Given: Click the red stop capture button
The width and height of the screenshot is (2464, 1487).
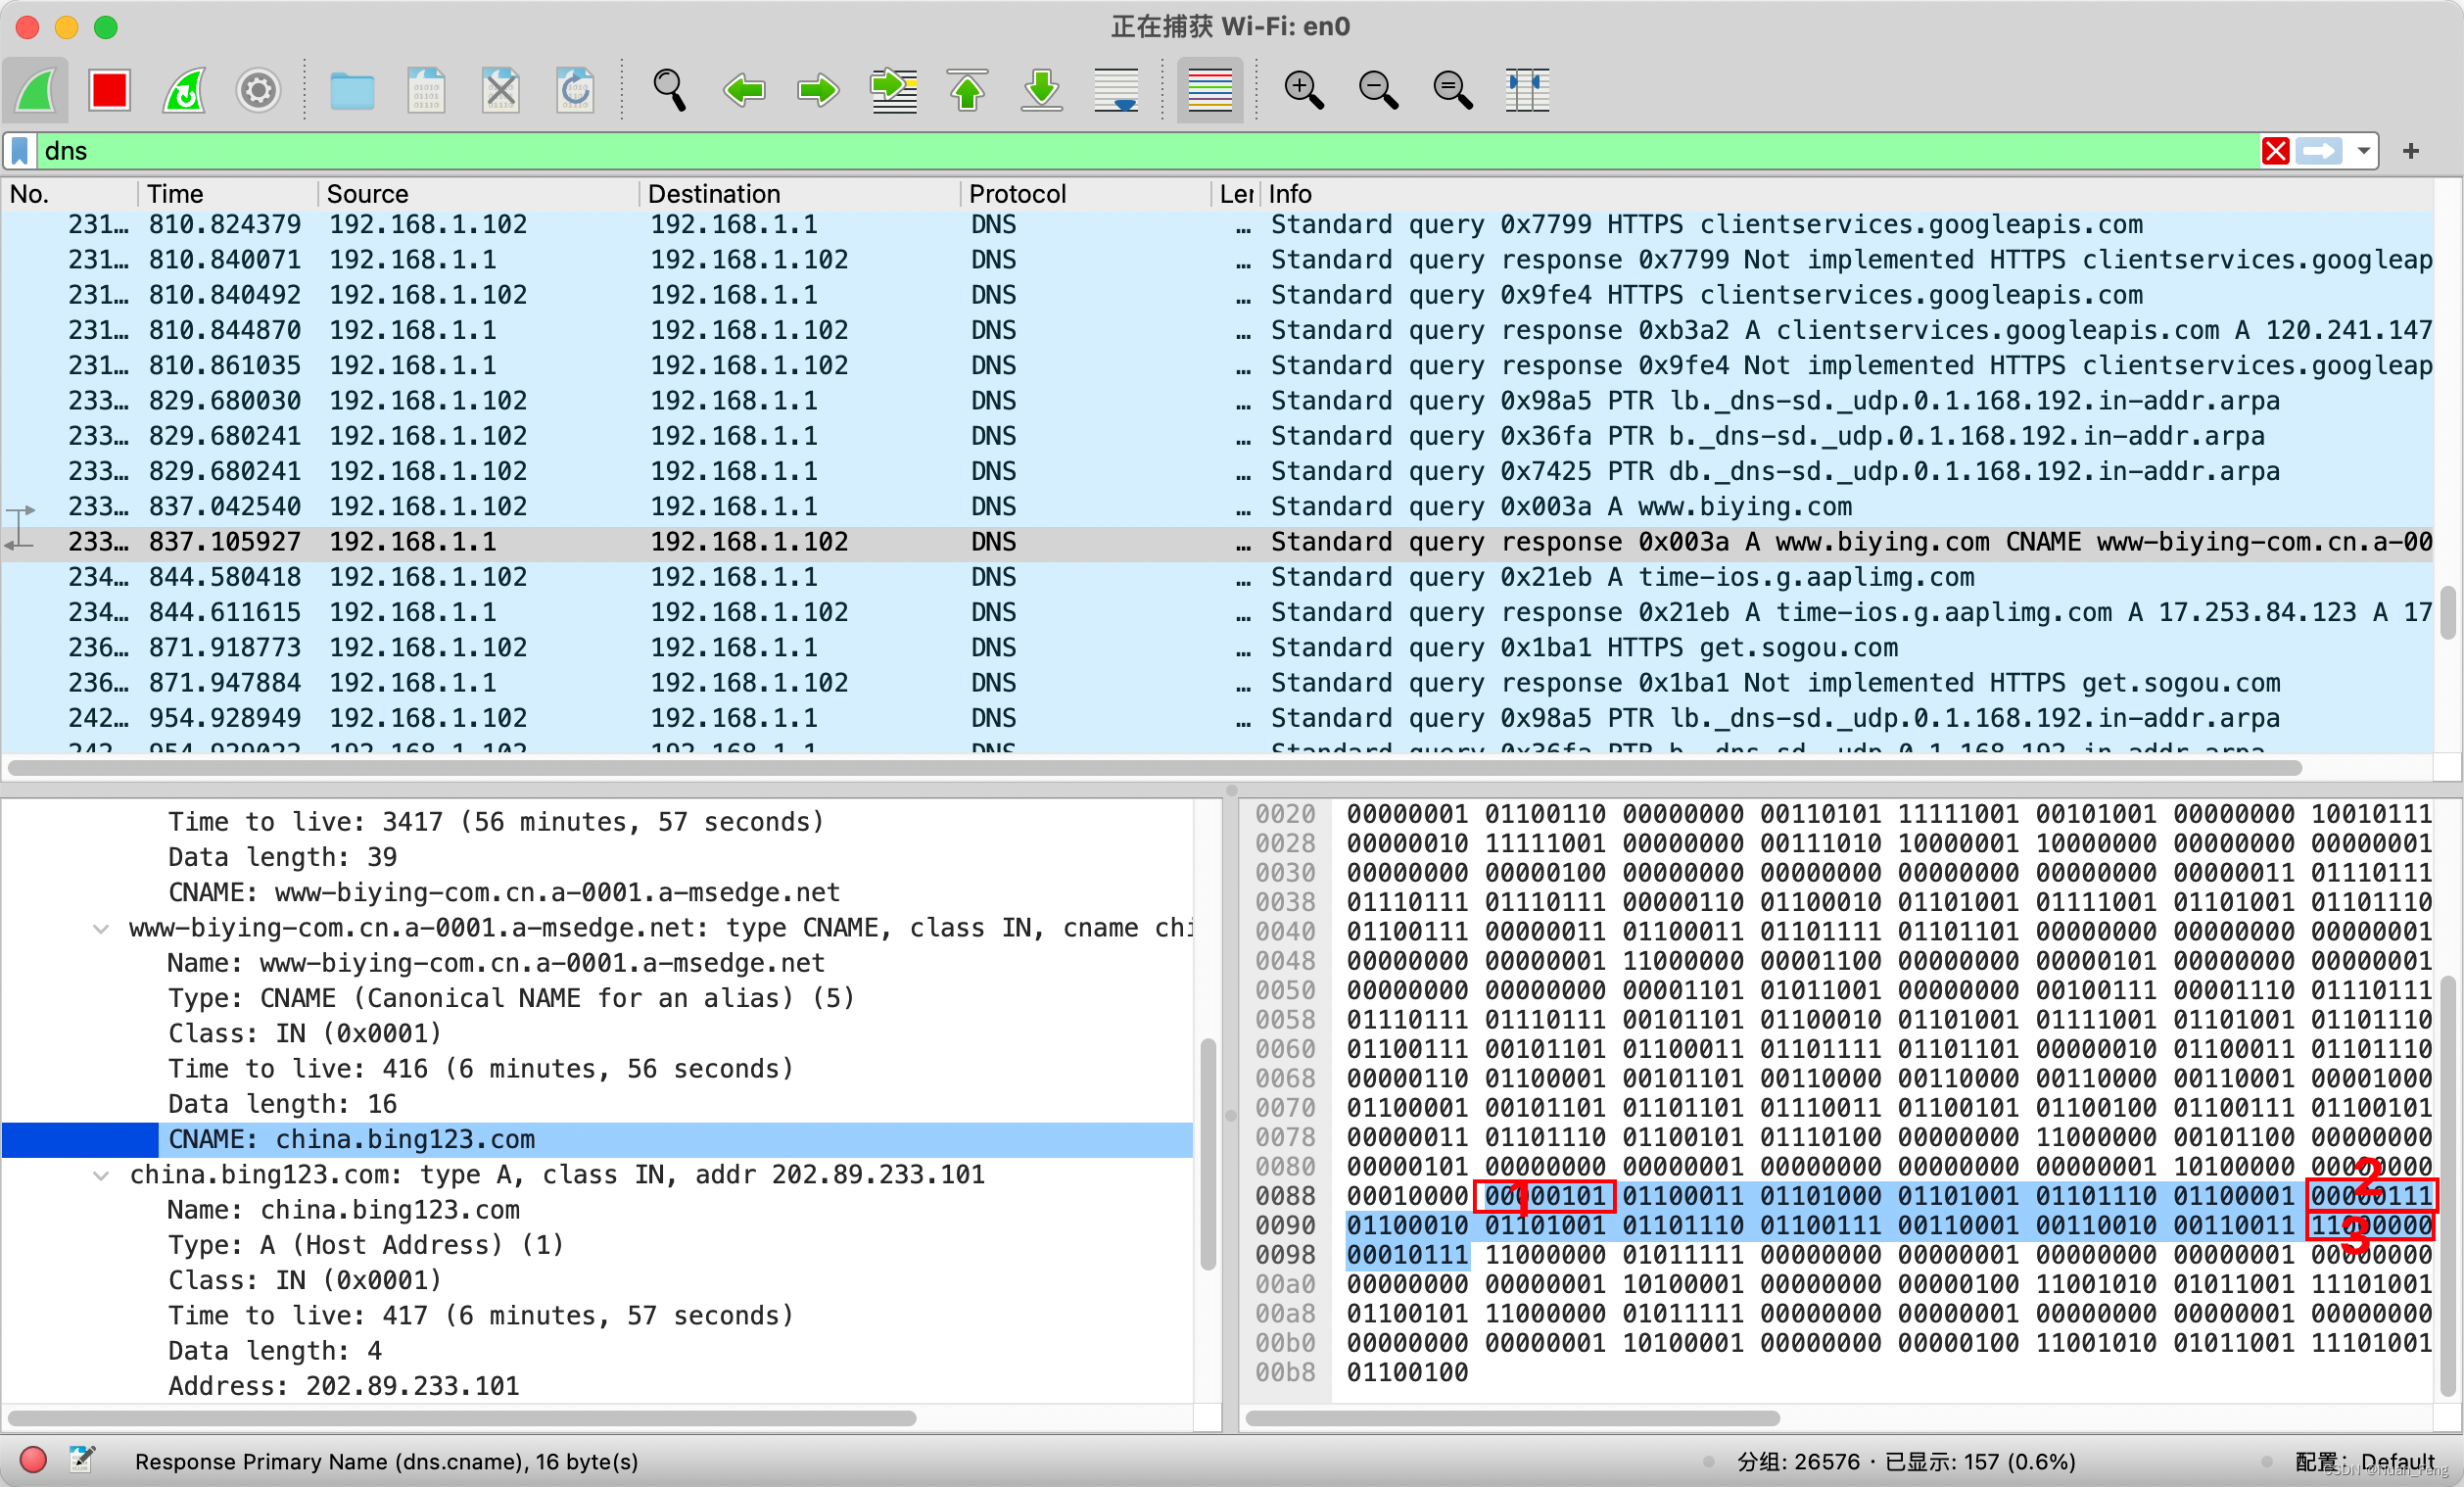Looking at the screenshot, I should point(109,91).
